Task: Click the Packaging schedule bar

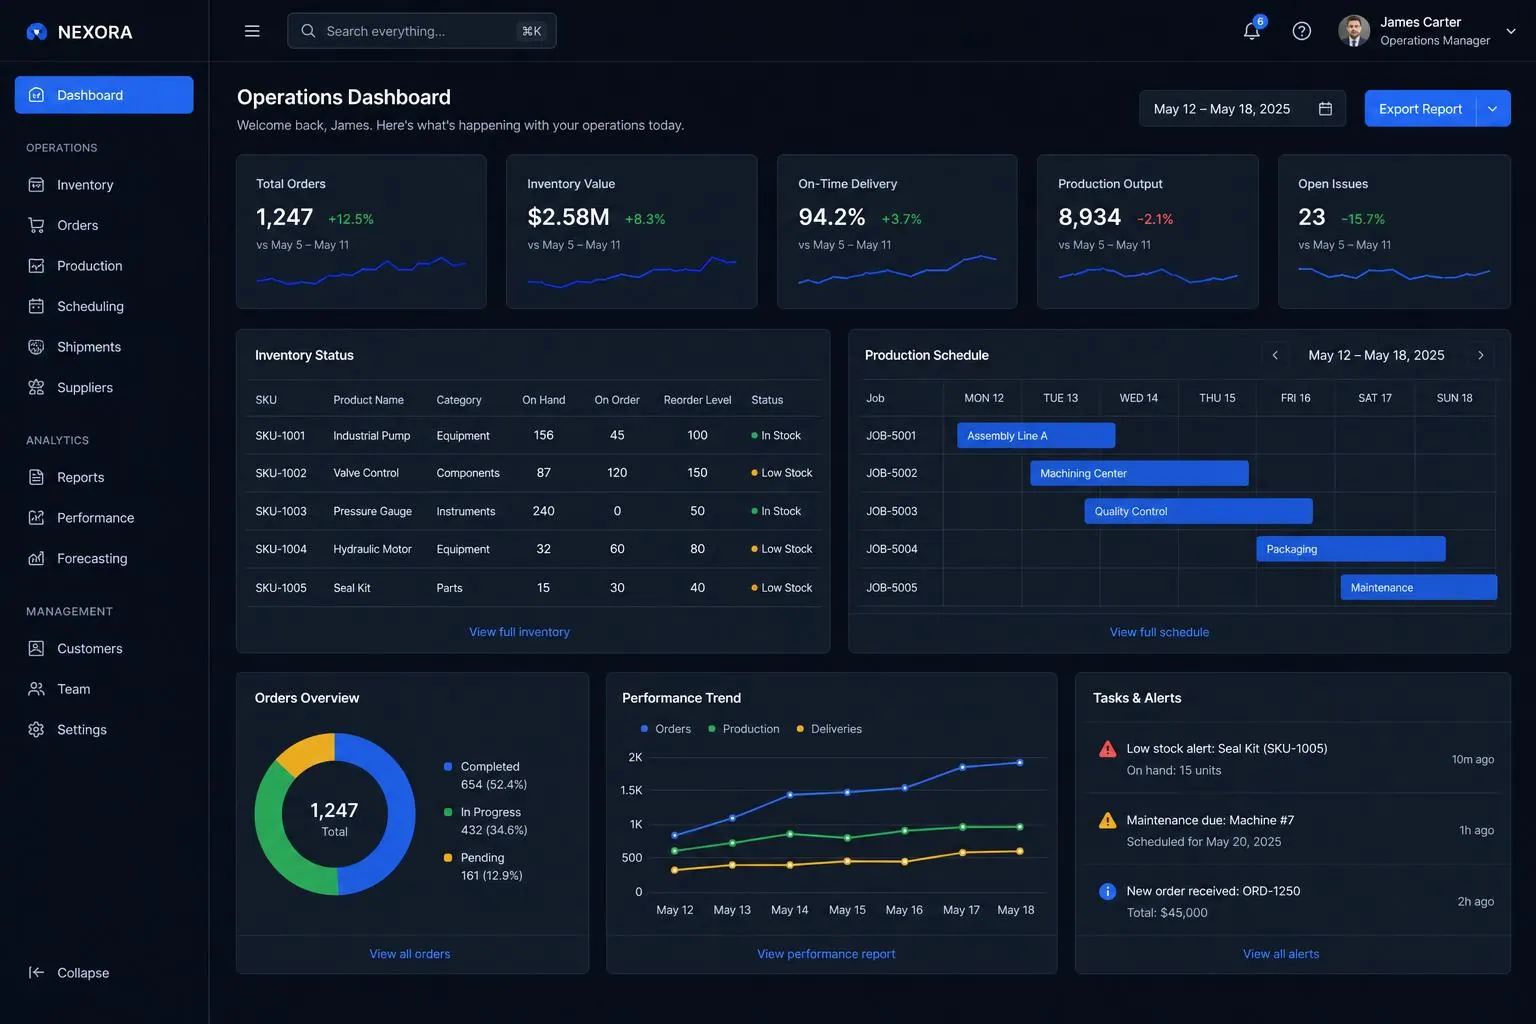Action: [1351, 549]
